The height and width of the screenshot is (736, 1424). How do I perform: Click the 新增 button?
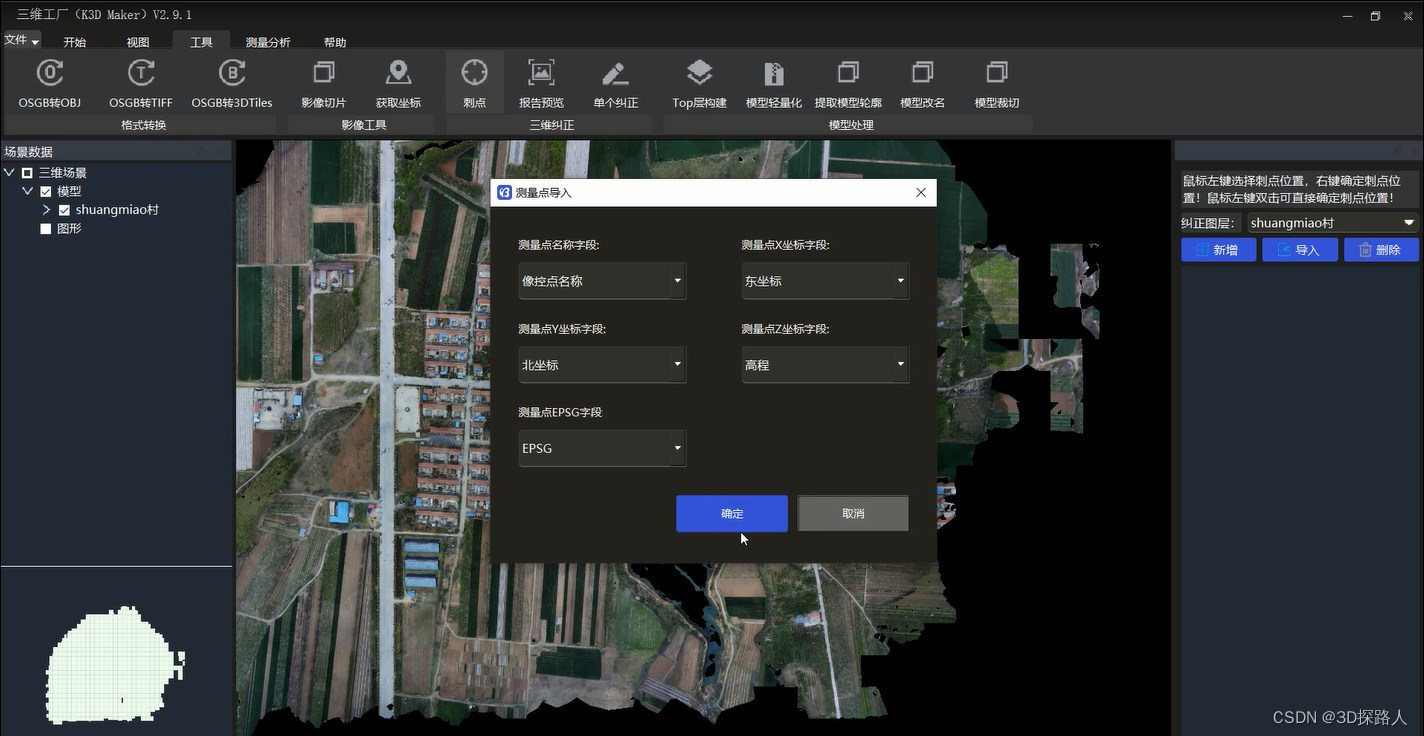tap(1218, 250)
